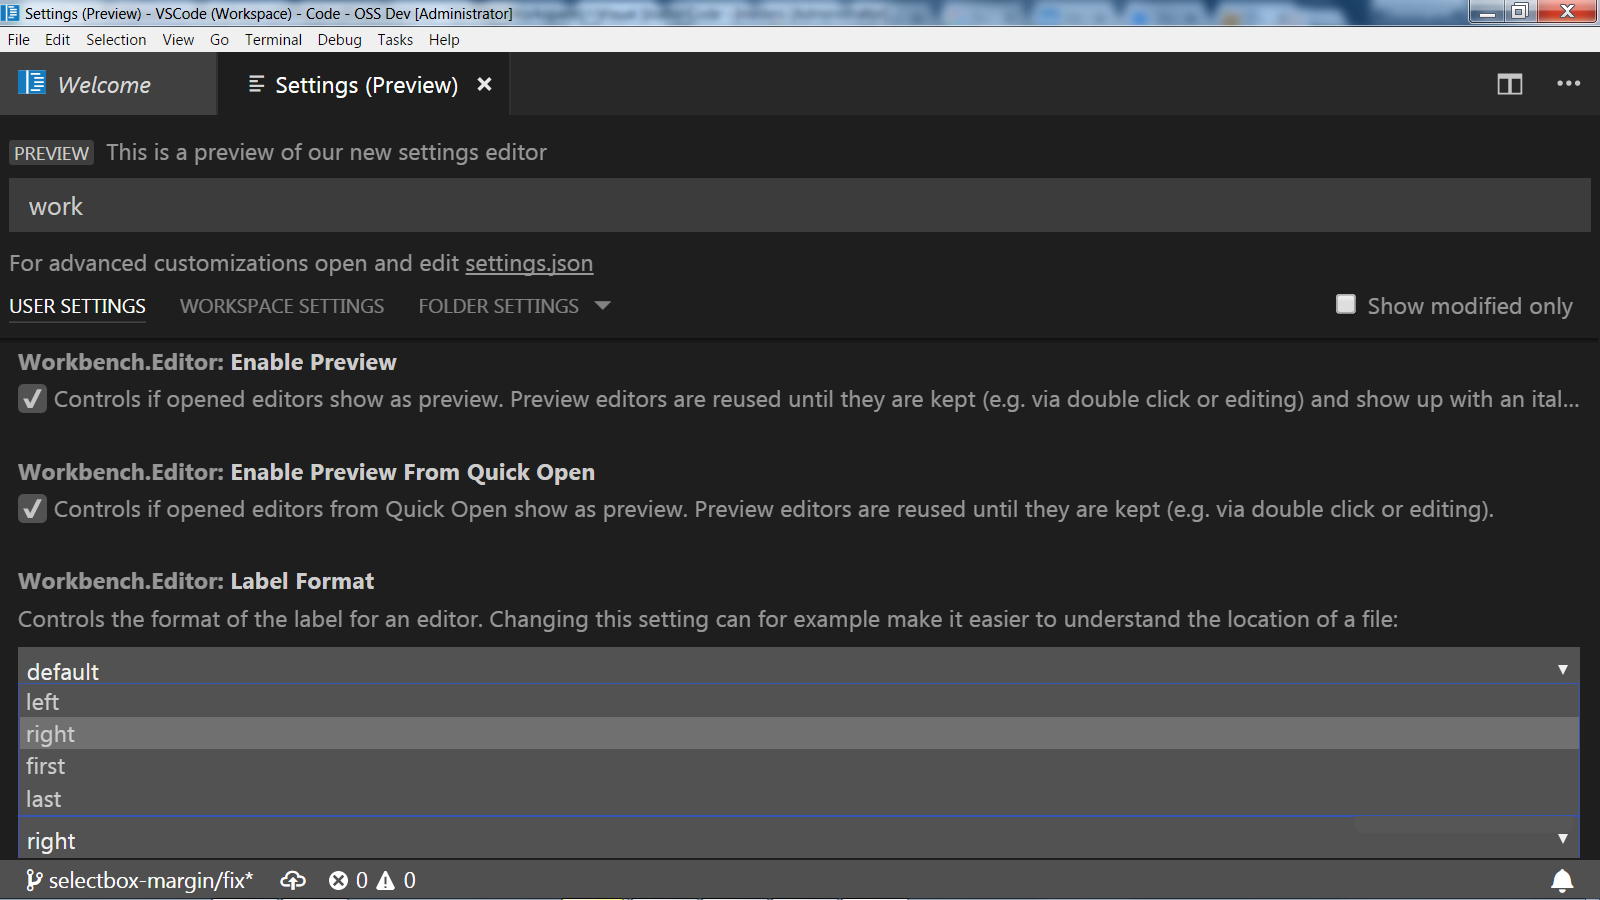Click the git branch icon in status bar
This screenshot has height=900, width=1600.
coord(33,880)
